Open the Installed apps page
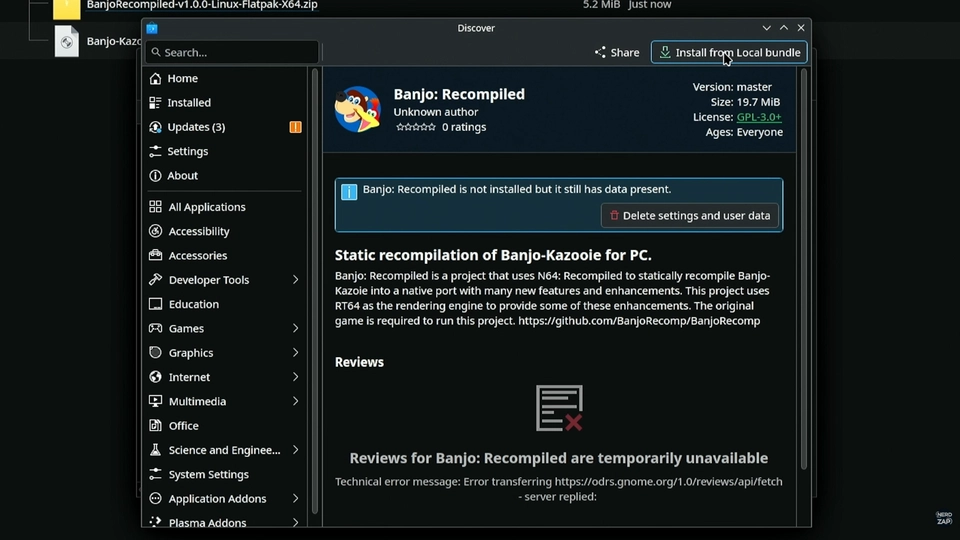Screen dimensions: 960x540 click(x=188, y=103)
